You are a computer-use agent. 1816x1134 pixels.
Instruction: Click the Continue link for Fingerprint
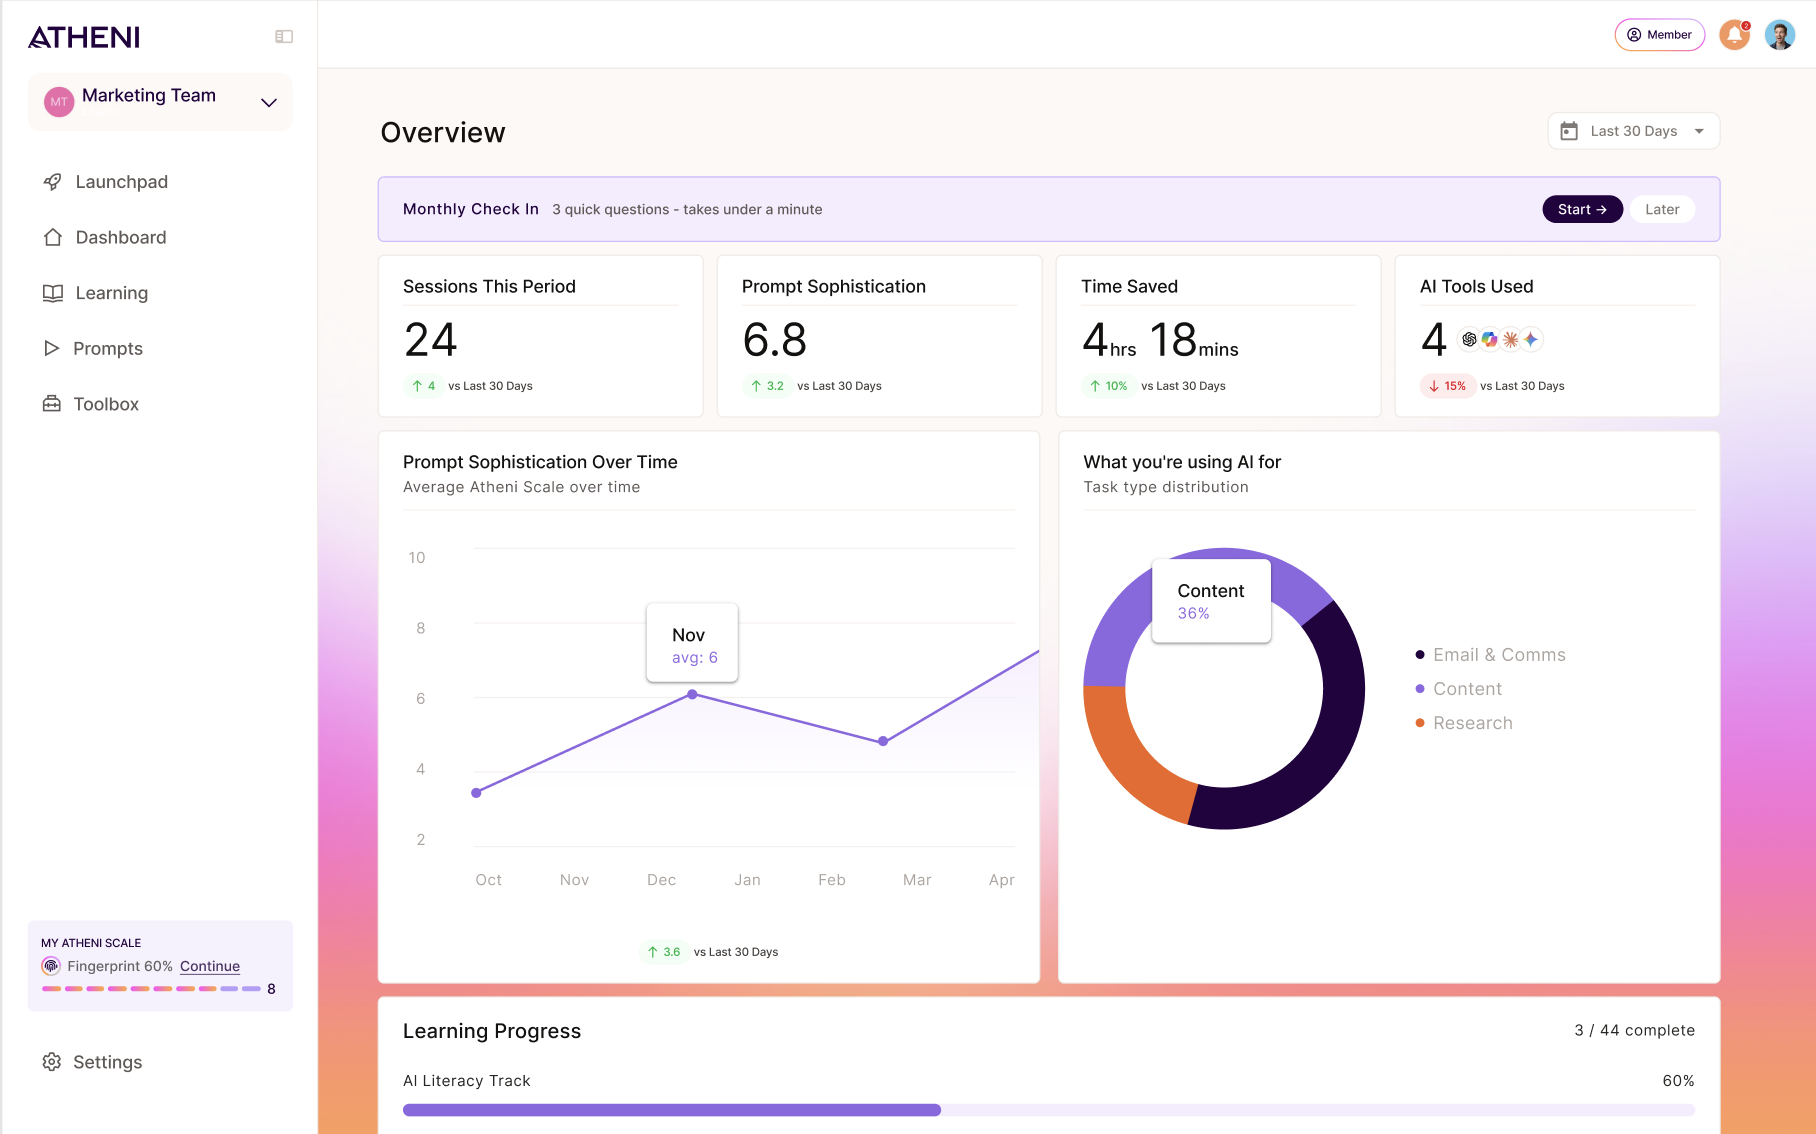(x=210, y=966)
